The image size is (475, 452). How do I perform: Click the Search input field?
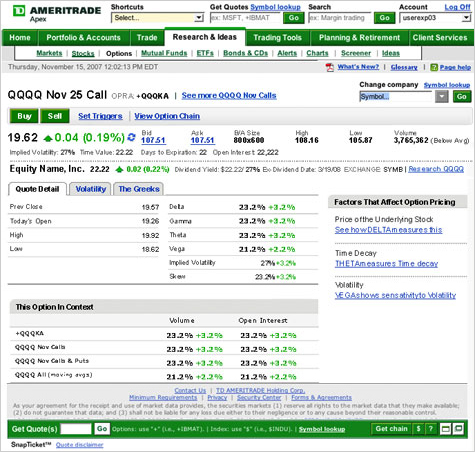click(340, 18)
